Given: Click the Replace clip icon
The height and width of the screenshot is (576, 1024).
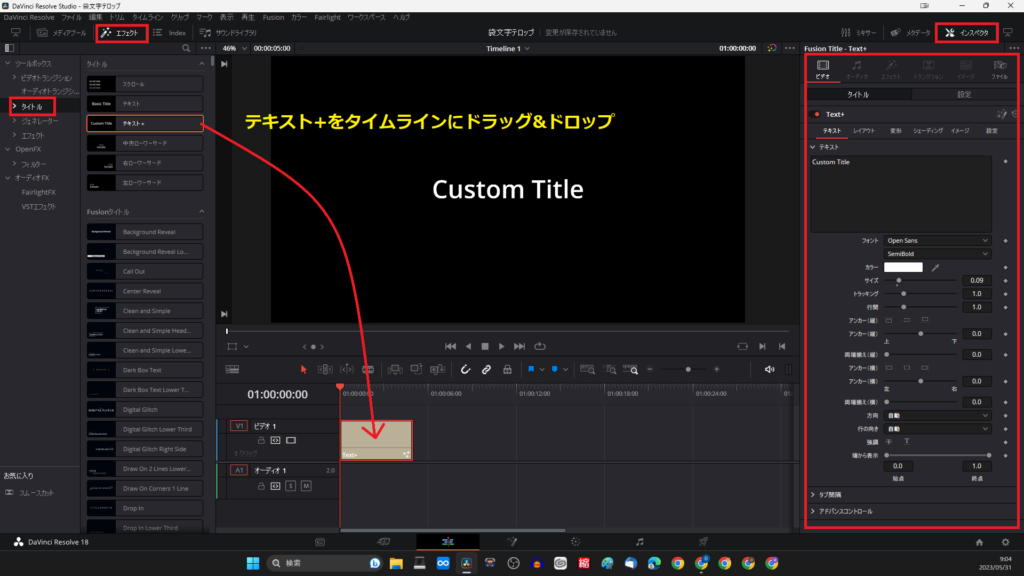Looking at the screenshot, I should click(438, 370).
